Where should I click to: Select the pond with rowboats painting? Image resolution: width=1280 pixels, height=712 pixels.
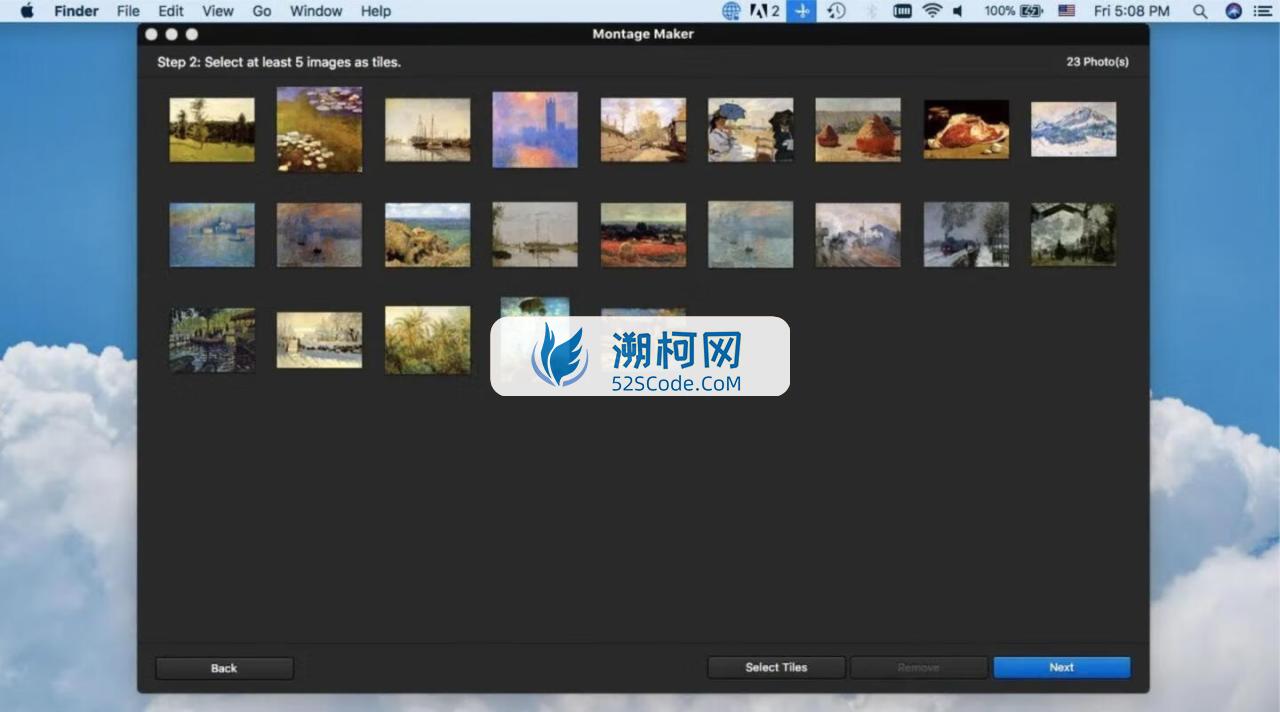(x=212, y=340)
